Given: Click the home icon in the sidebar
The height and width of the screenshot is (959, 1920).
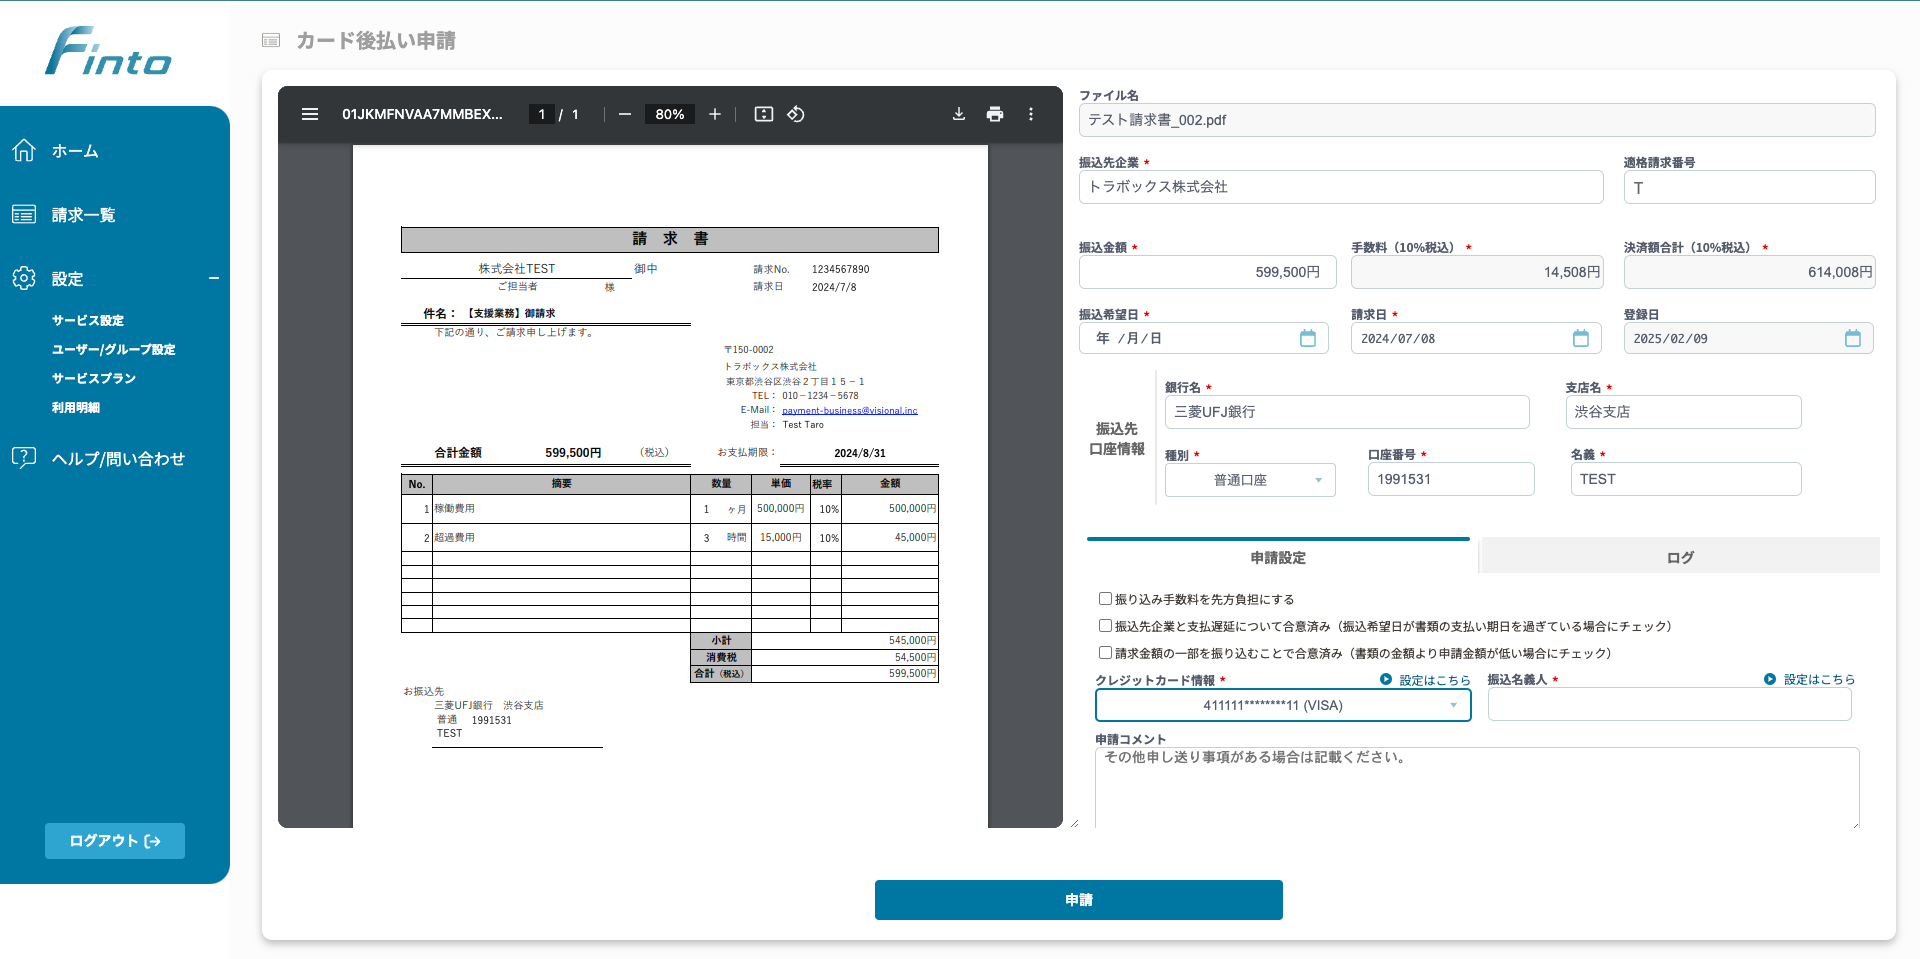Looking at the screenshot, I should click(x=24, y=151).
